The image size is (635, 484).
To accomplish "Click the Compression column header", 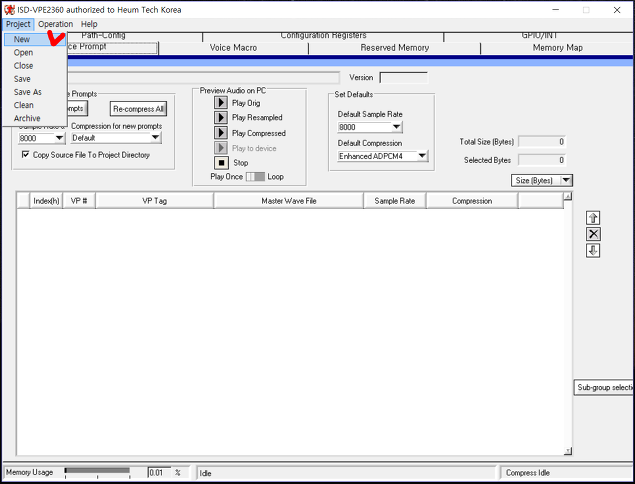I will click(472, 201).
